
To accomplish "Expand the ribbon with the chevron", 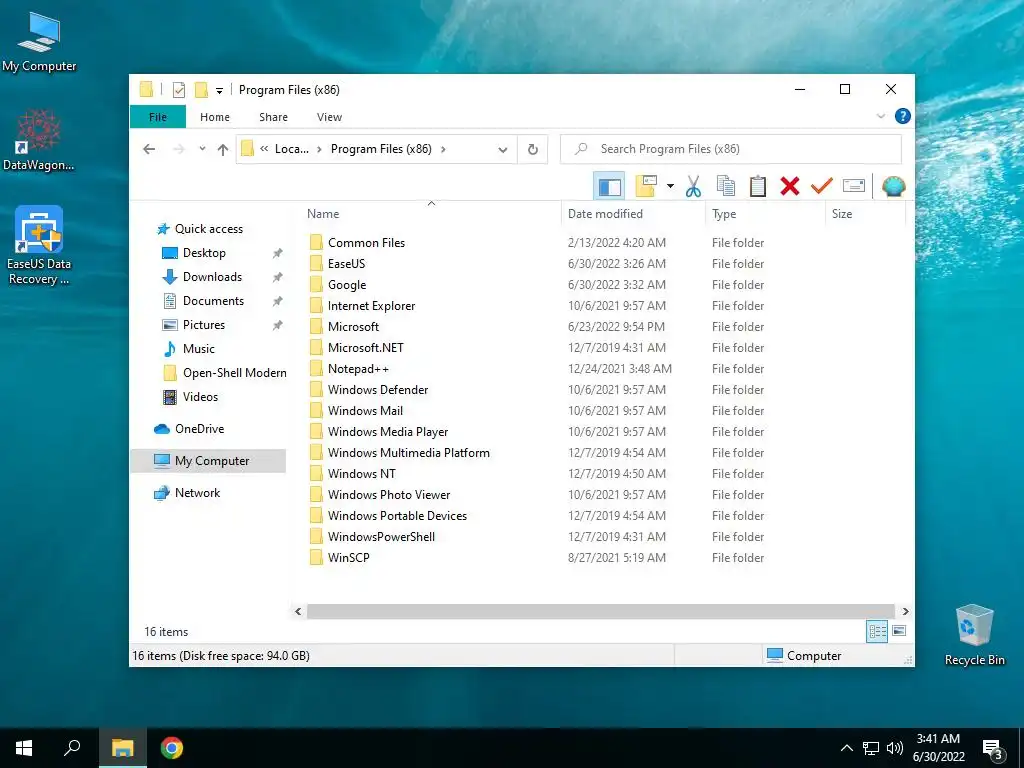I will [880, 116].
